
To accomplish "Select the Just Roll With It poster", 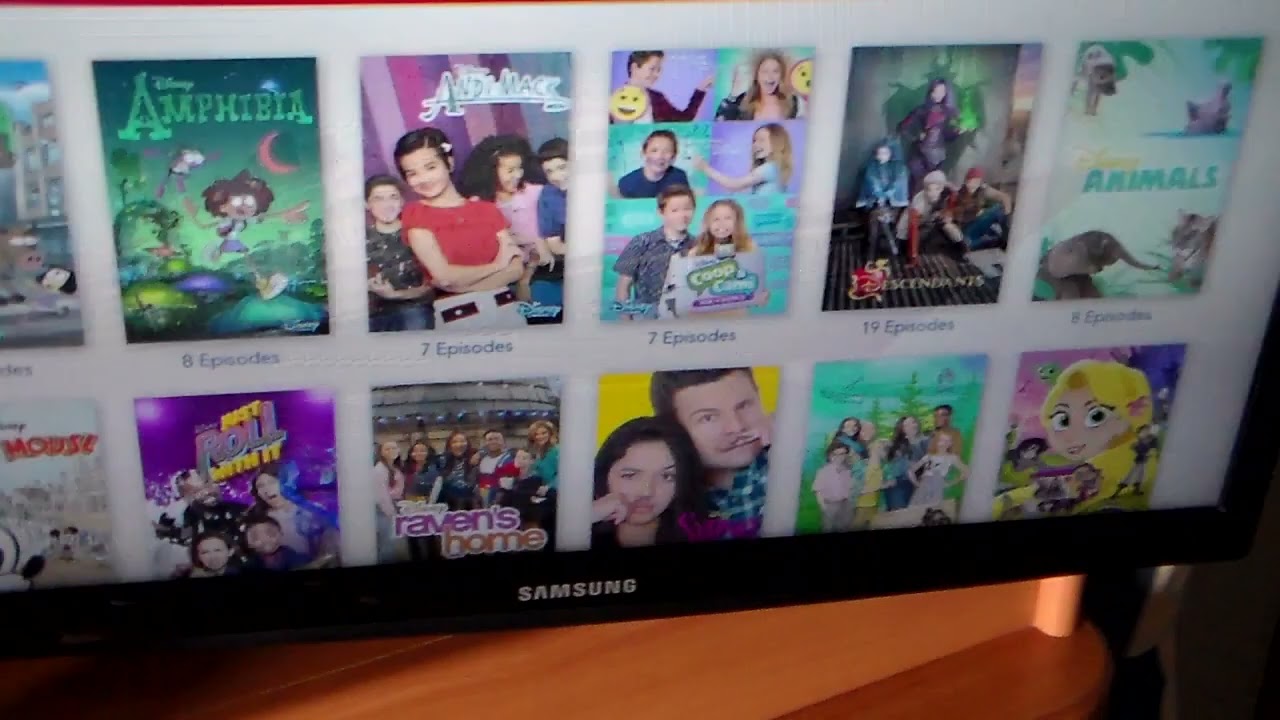I will point(238,483).
